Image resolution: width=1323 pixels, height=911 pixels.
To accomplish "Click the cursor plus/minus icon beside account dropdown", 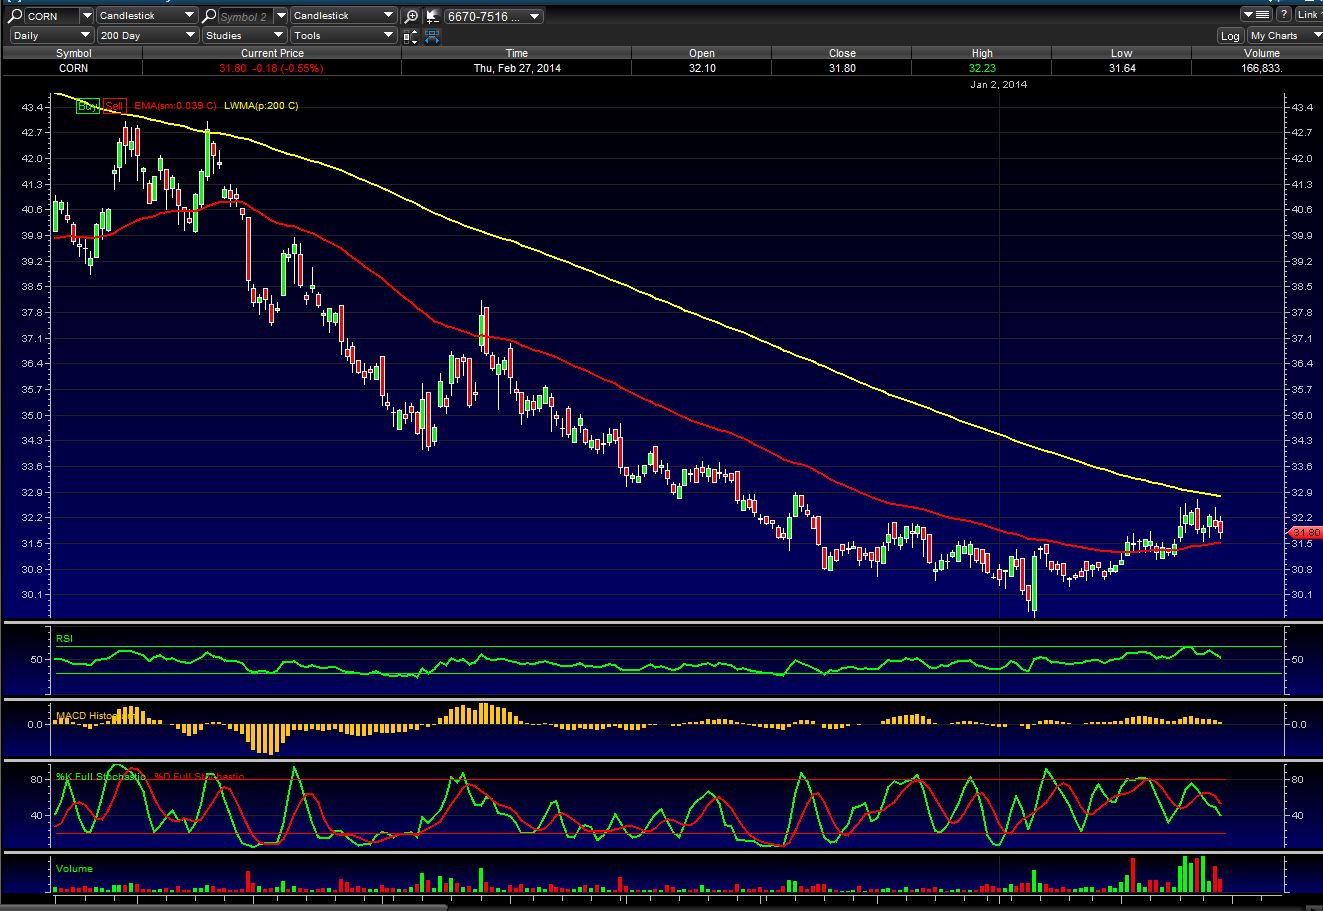I will [431, 16].
